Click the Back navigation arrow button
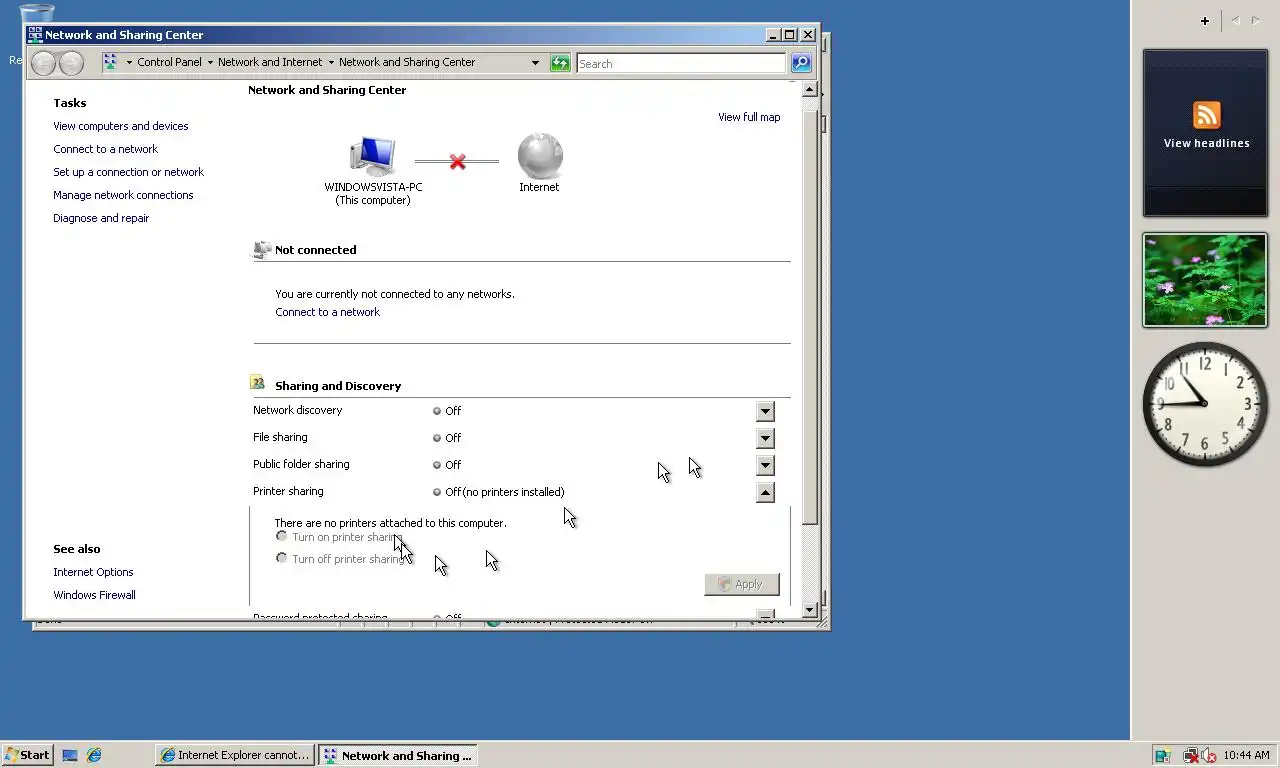This screenshot has height=768, width=1280. point(43,63)
